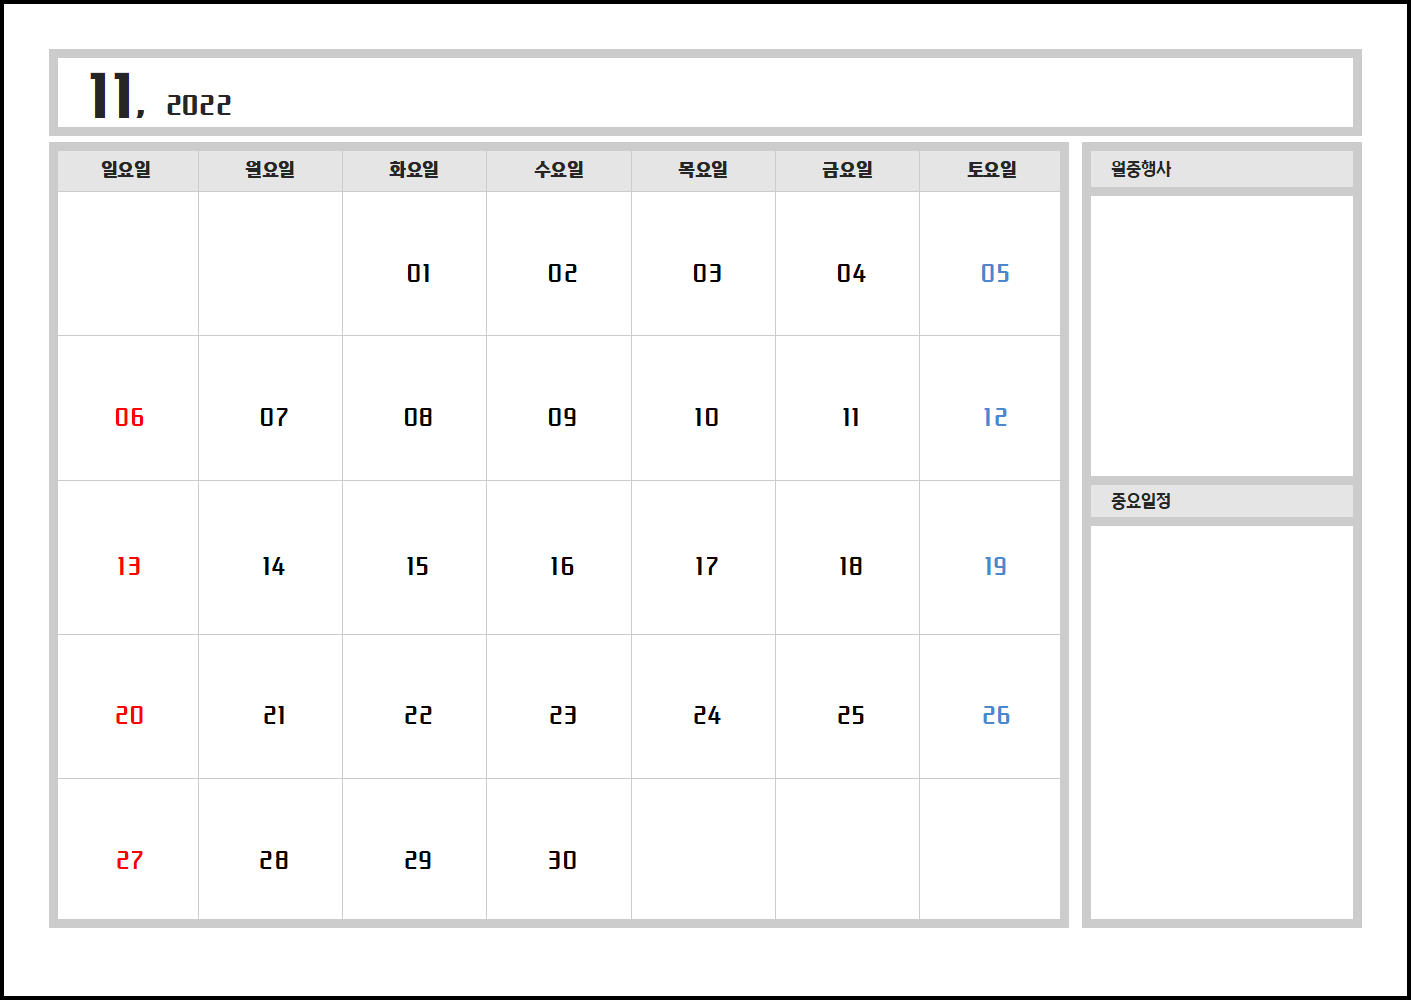This screenshot has height=1000, width=1411.
Task: Select date 14 in the calendar
Action: (x=273, y=566)
